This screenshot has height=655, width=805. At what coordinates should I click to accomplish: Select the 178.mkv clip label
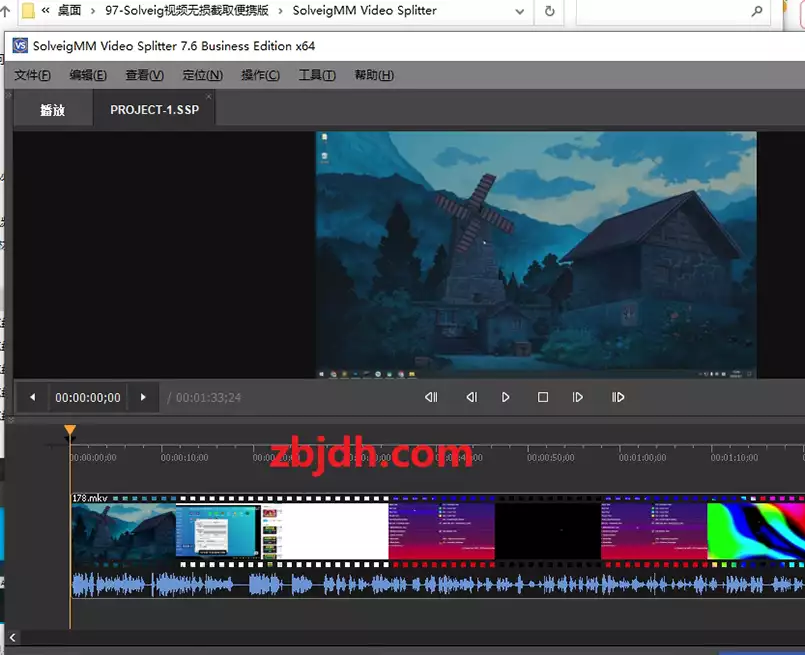pyautogui.click(x=90, y=498)
